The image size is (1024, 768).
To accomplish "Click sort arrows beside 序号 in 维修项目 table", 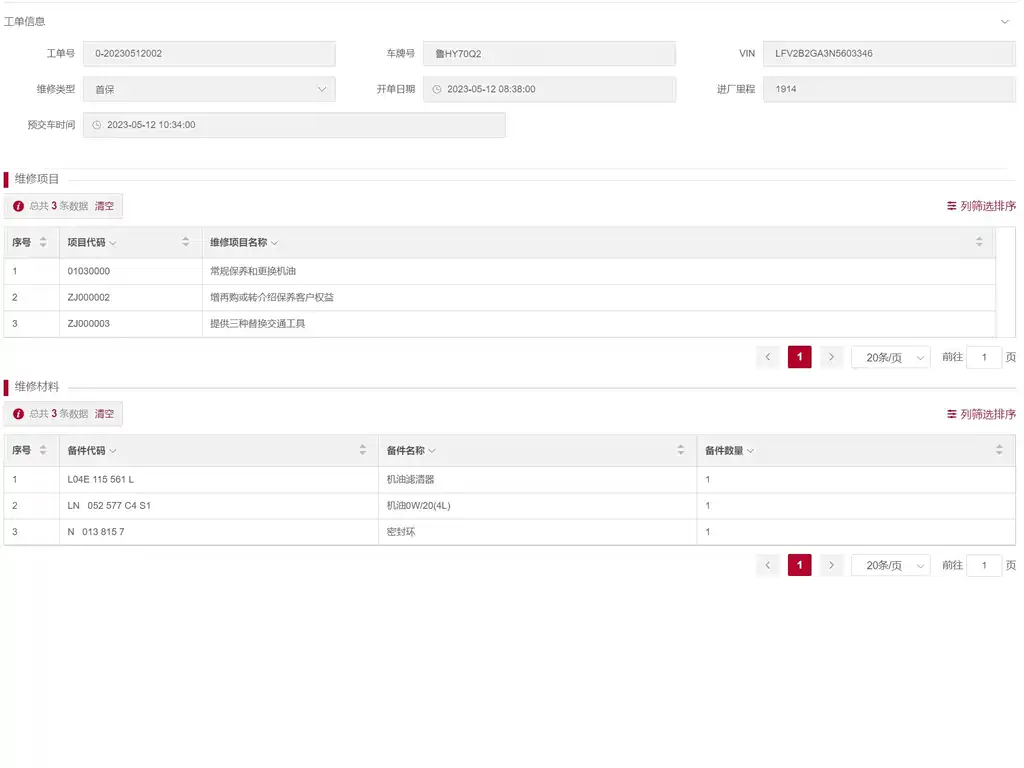I will (43, 242).
